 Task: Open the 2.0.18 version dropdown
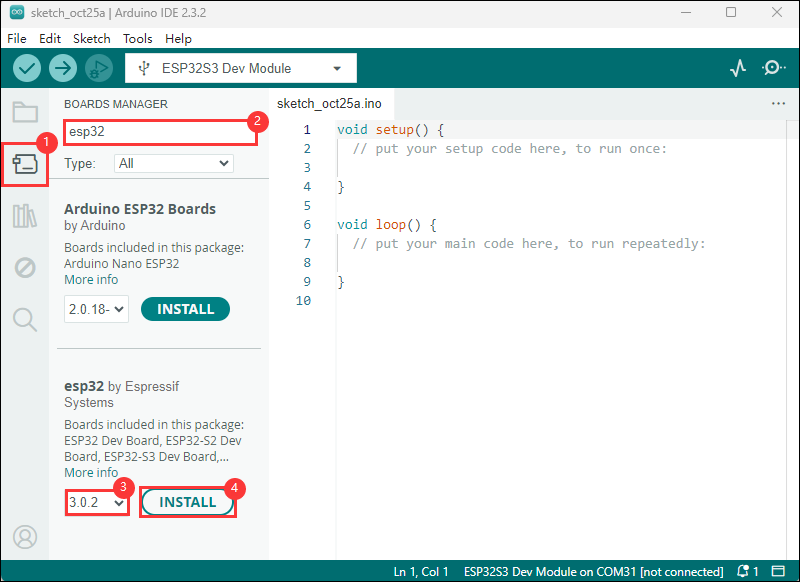(x=96, y=309)
